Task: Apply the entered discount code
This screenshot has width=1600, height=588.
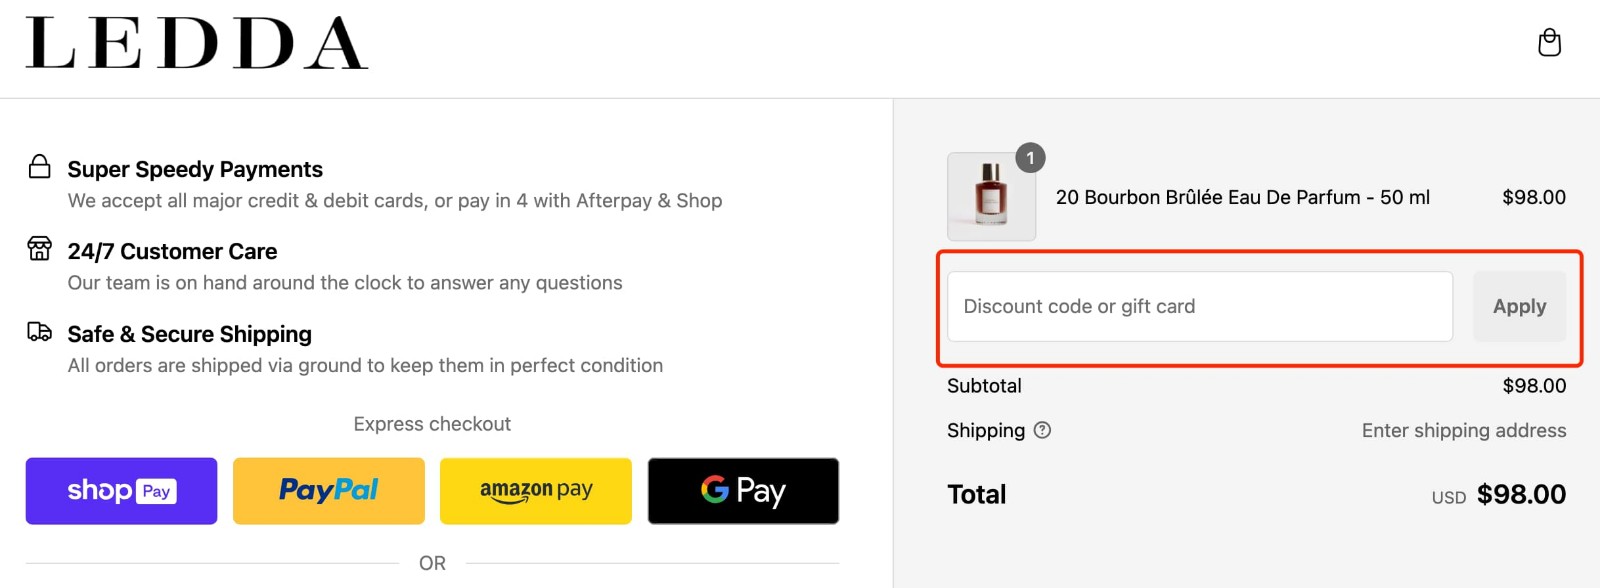Action: pyautogui.click(x=1519, y=306)
